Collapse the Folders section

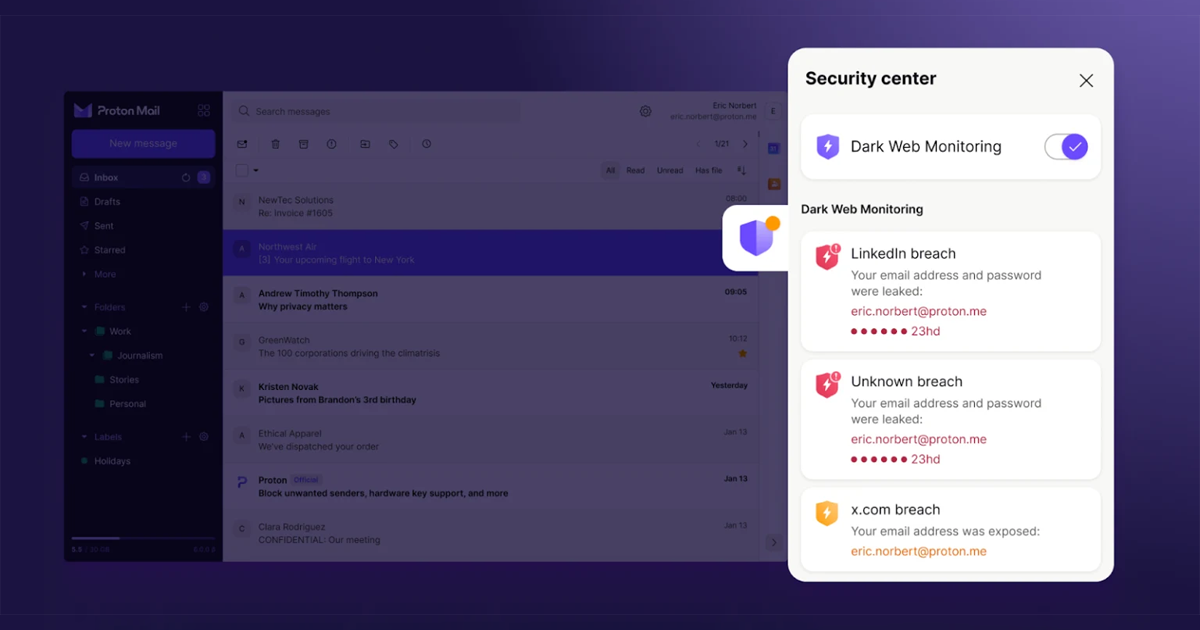click(x=84, y=307)
